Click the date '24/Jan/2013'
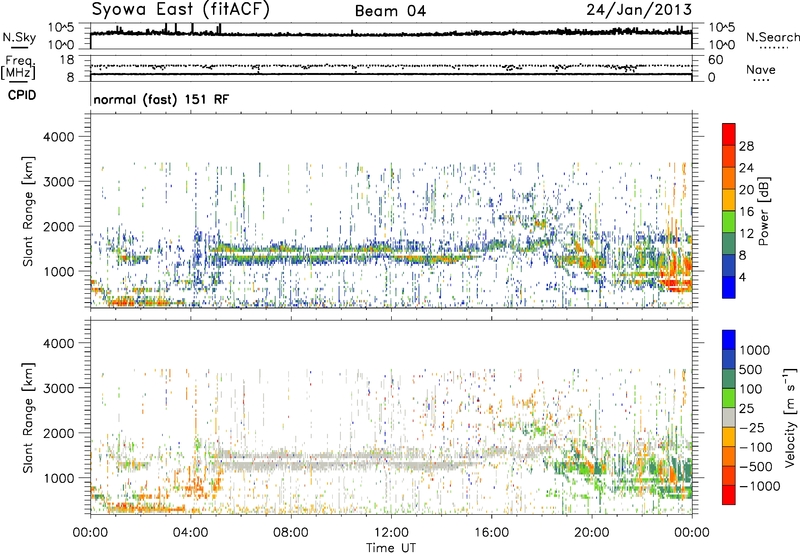The image size is (800, 554). (x=639, y=9)
